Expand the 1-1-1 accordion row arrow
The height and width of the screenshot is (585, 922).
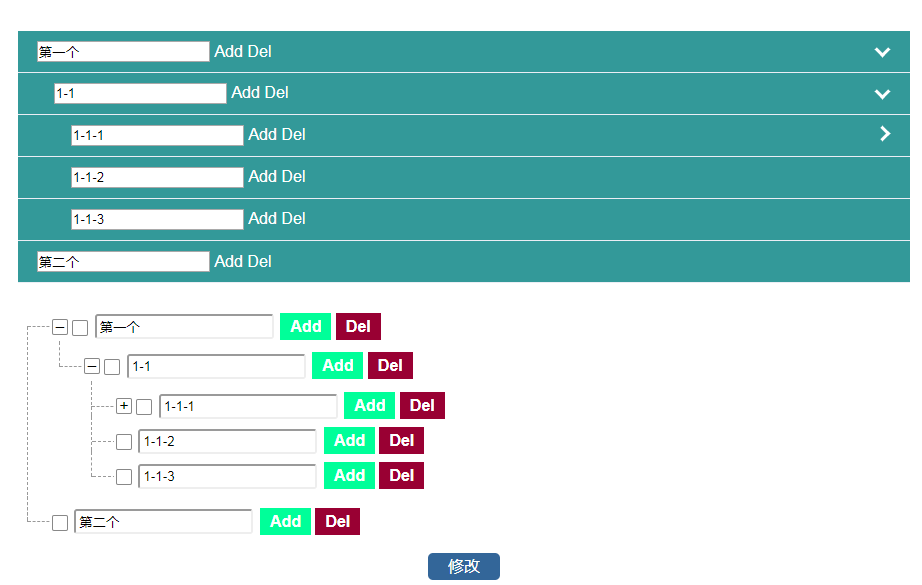point(884,134)
